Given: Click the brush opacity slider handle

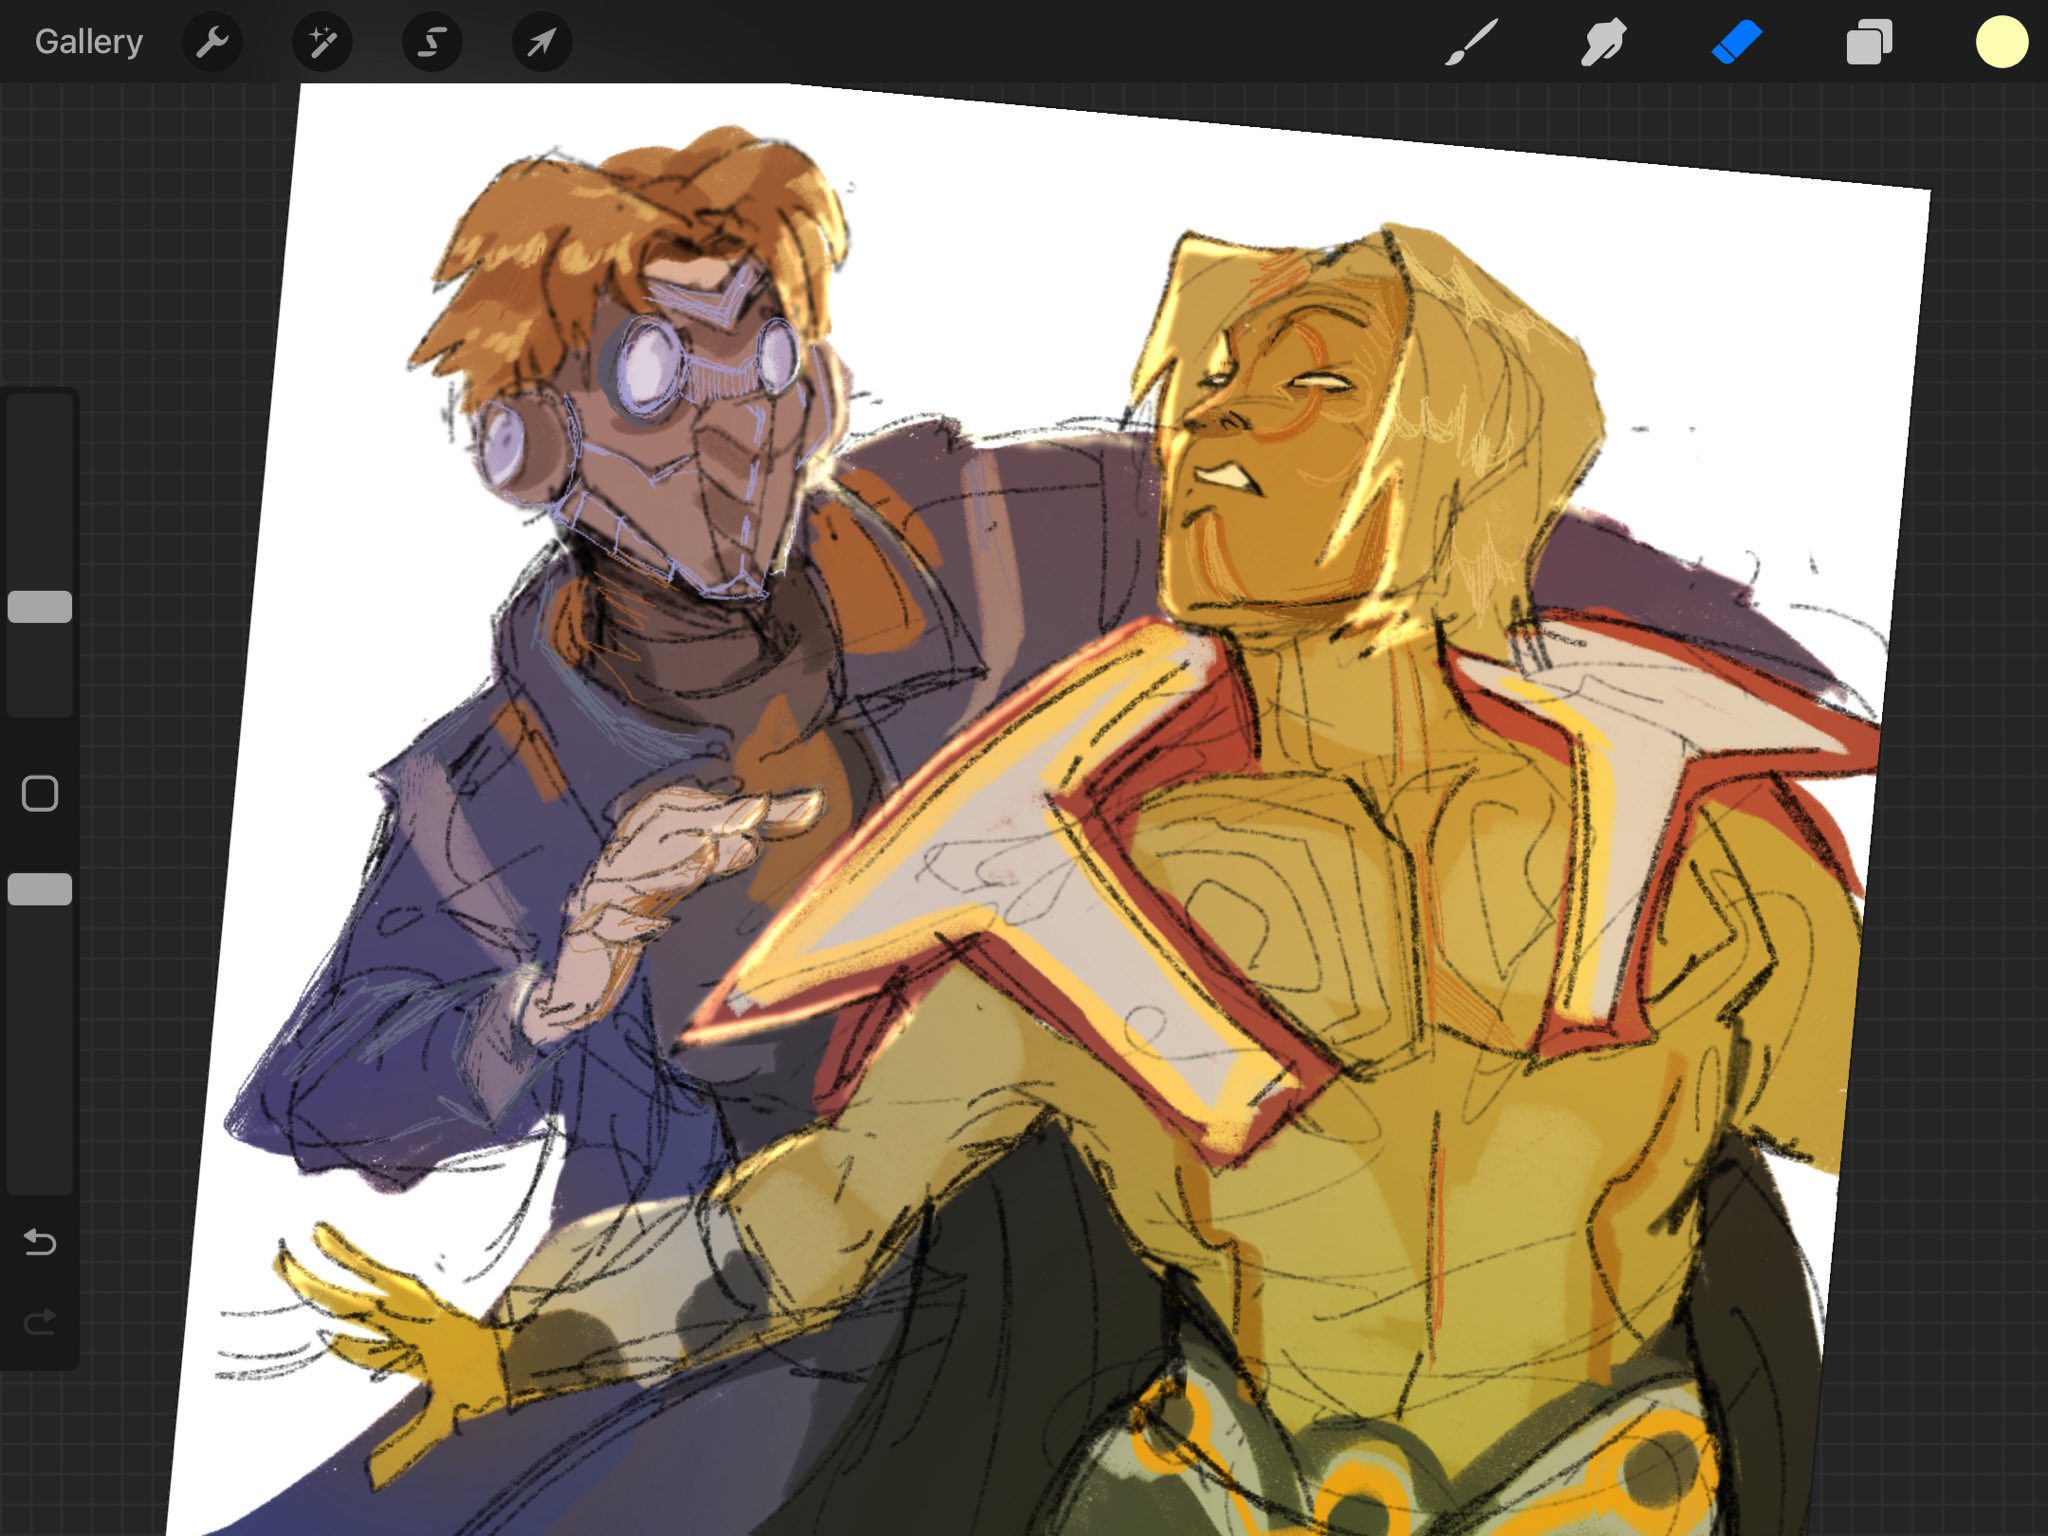Looking at the screenshot, I should (40, 889).
